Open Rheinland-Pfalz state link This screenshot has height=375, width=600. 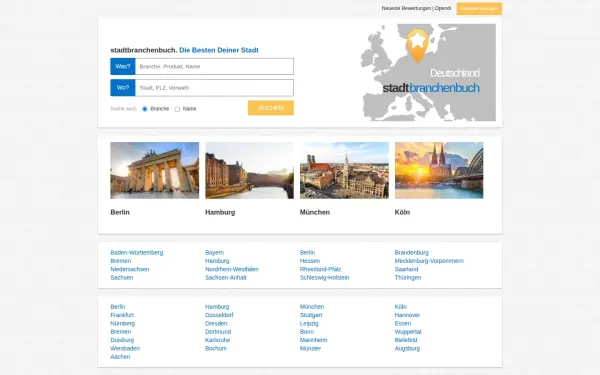point(320,269)
